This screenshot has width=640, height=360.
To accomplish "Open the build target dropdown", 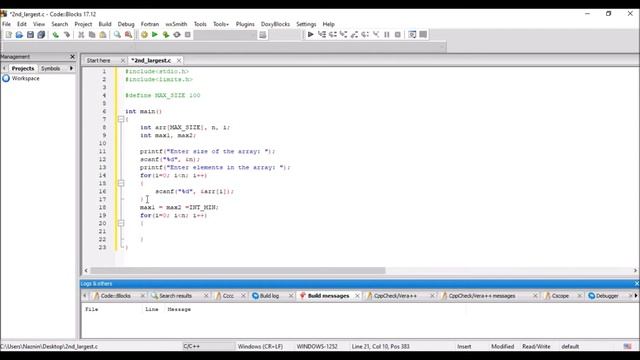I will pos(225,35).
